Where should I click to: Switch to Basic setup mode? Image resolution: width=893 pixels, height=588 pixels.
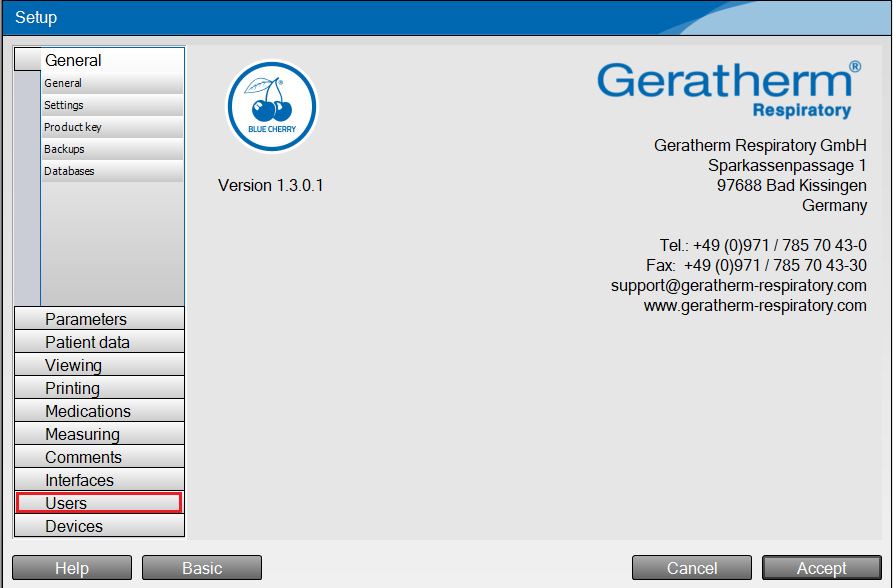coord(202,568)
